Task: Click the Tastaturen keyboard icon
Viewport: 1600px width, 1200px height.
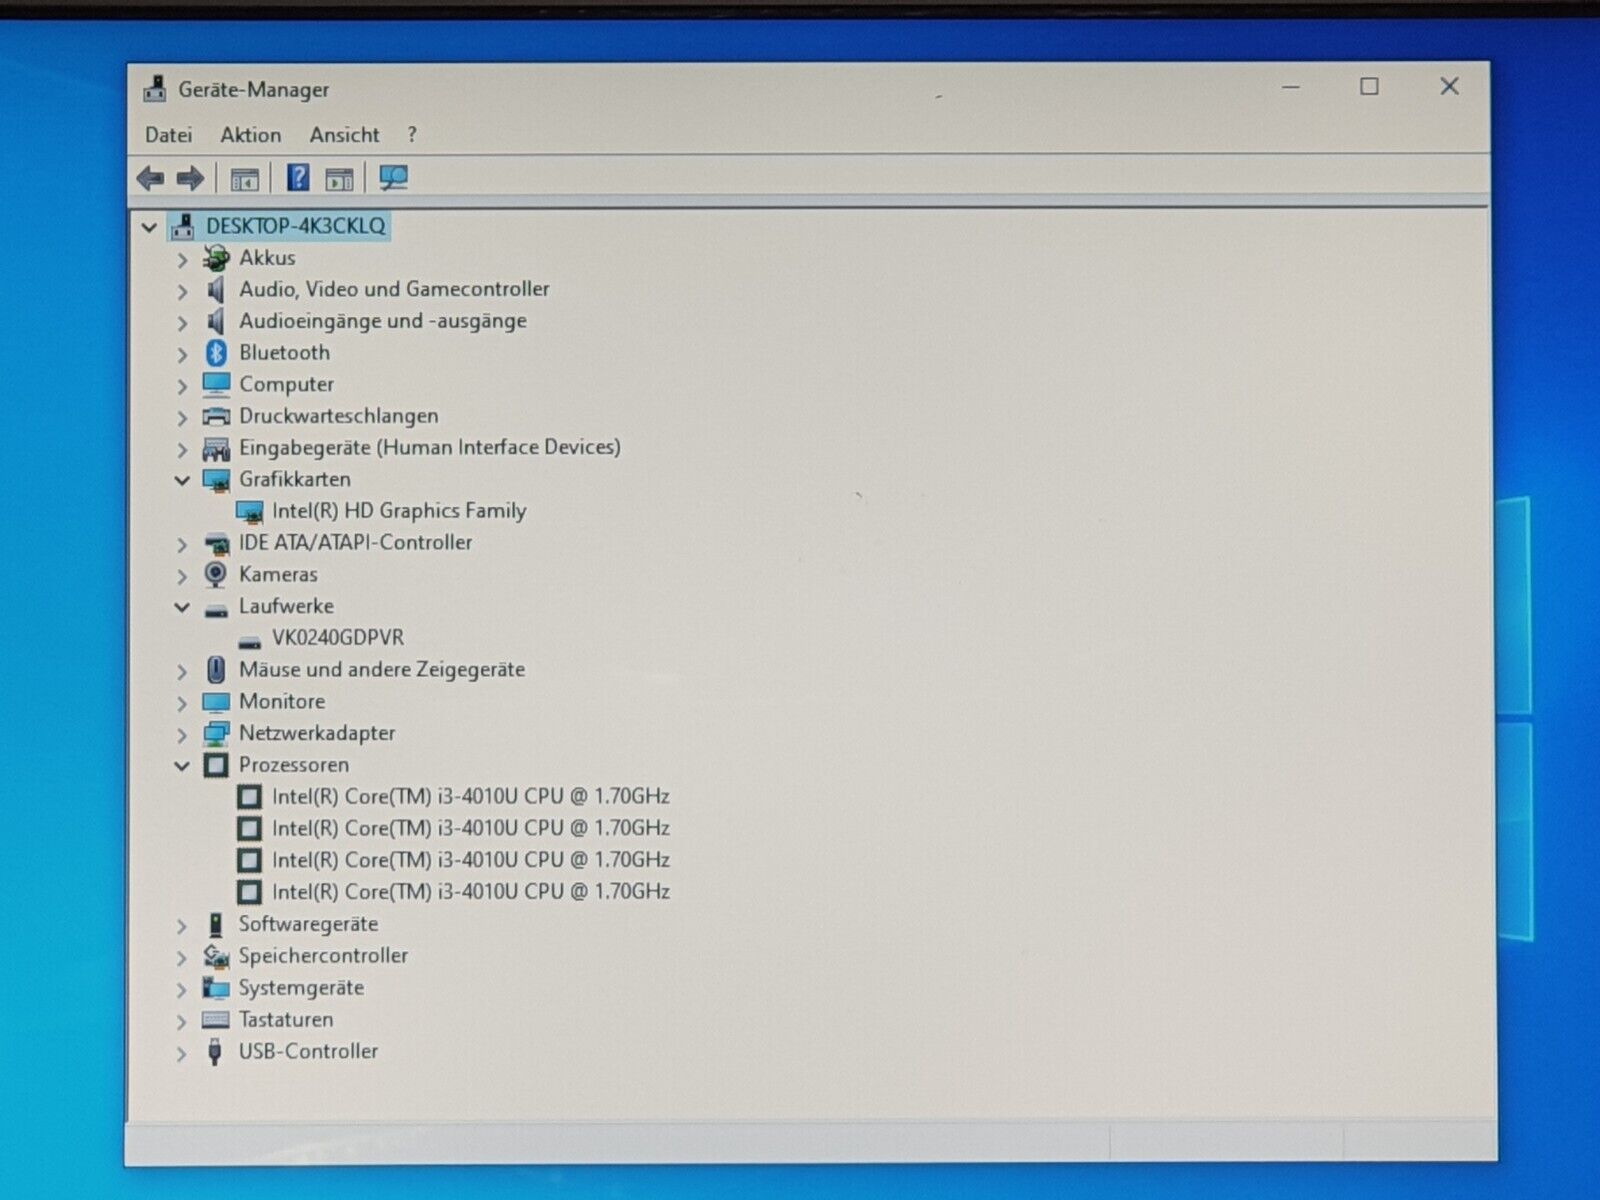Action: (x=216, y=1020)
